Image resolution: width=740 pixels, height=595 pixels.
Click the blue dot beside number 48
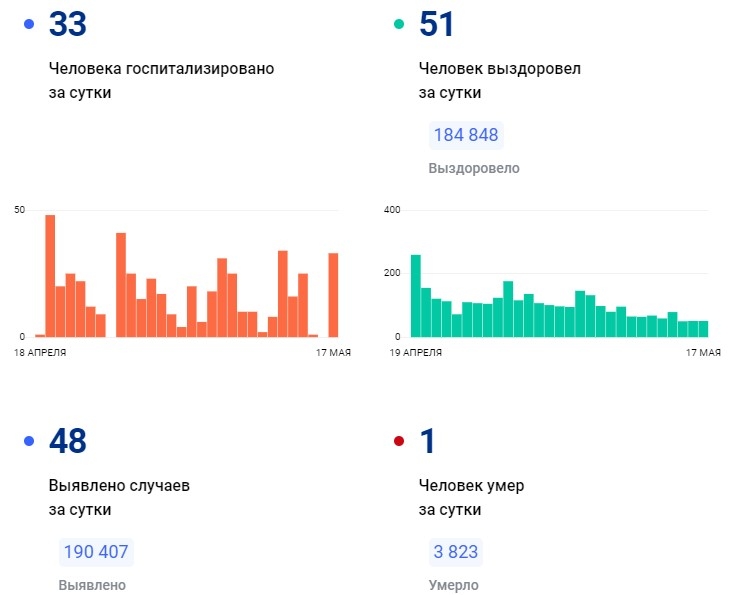(x=29, y=440)
